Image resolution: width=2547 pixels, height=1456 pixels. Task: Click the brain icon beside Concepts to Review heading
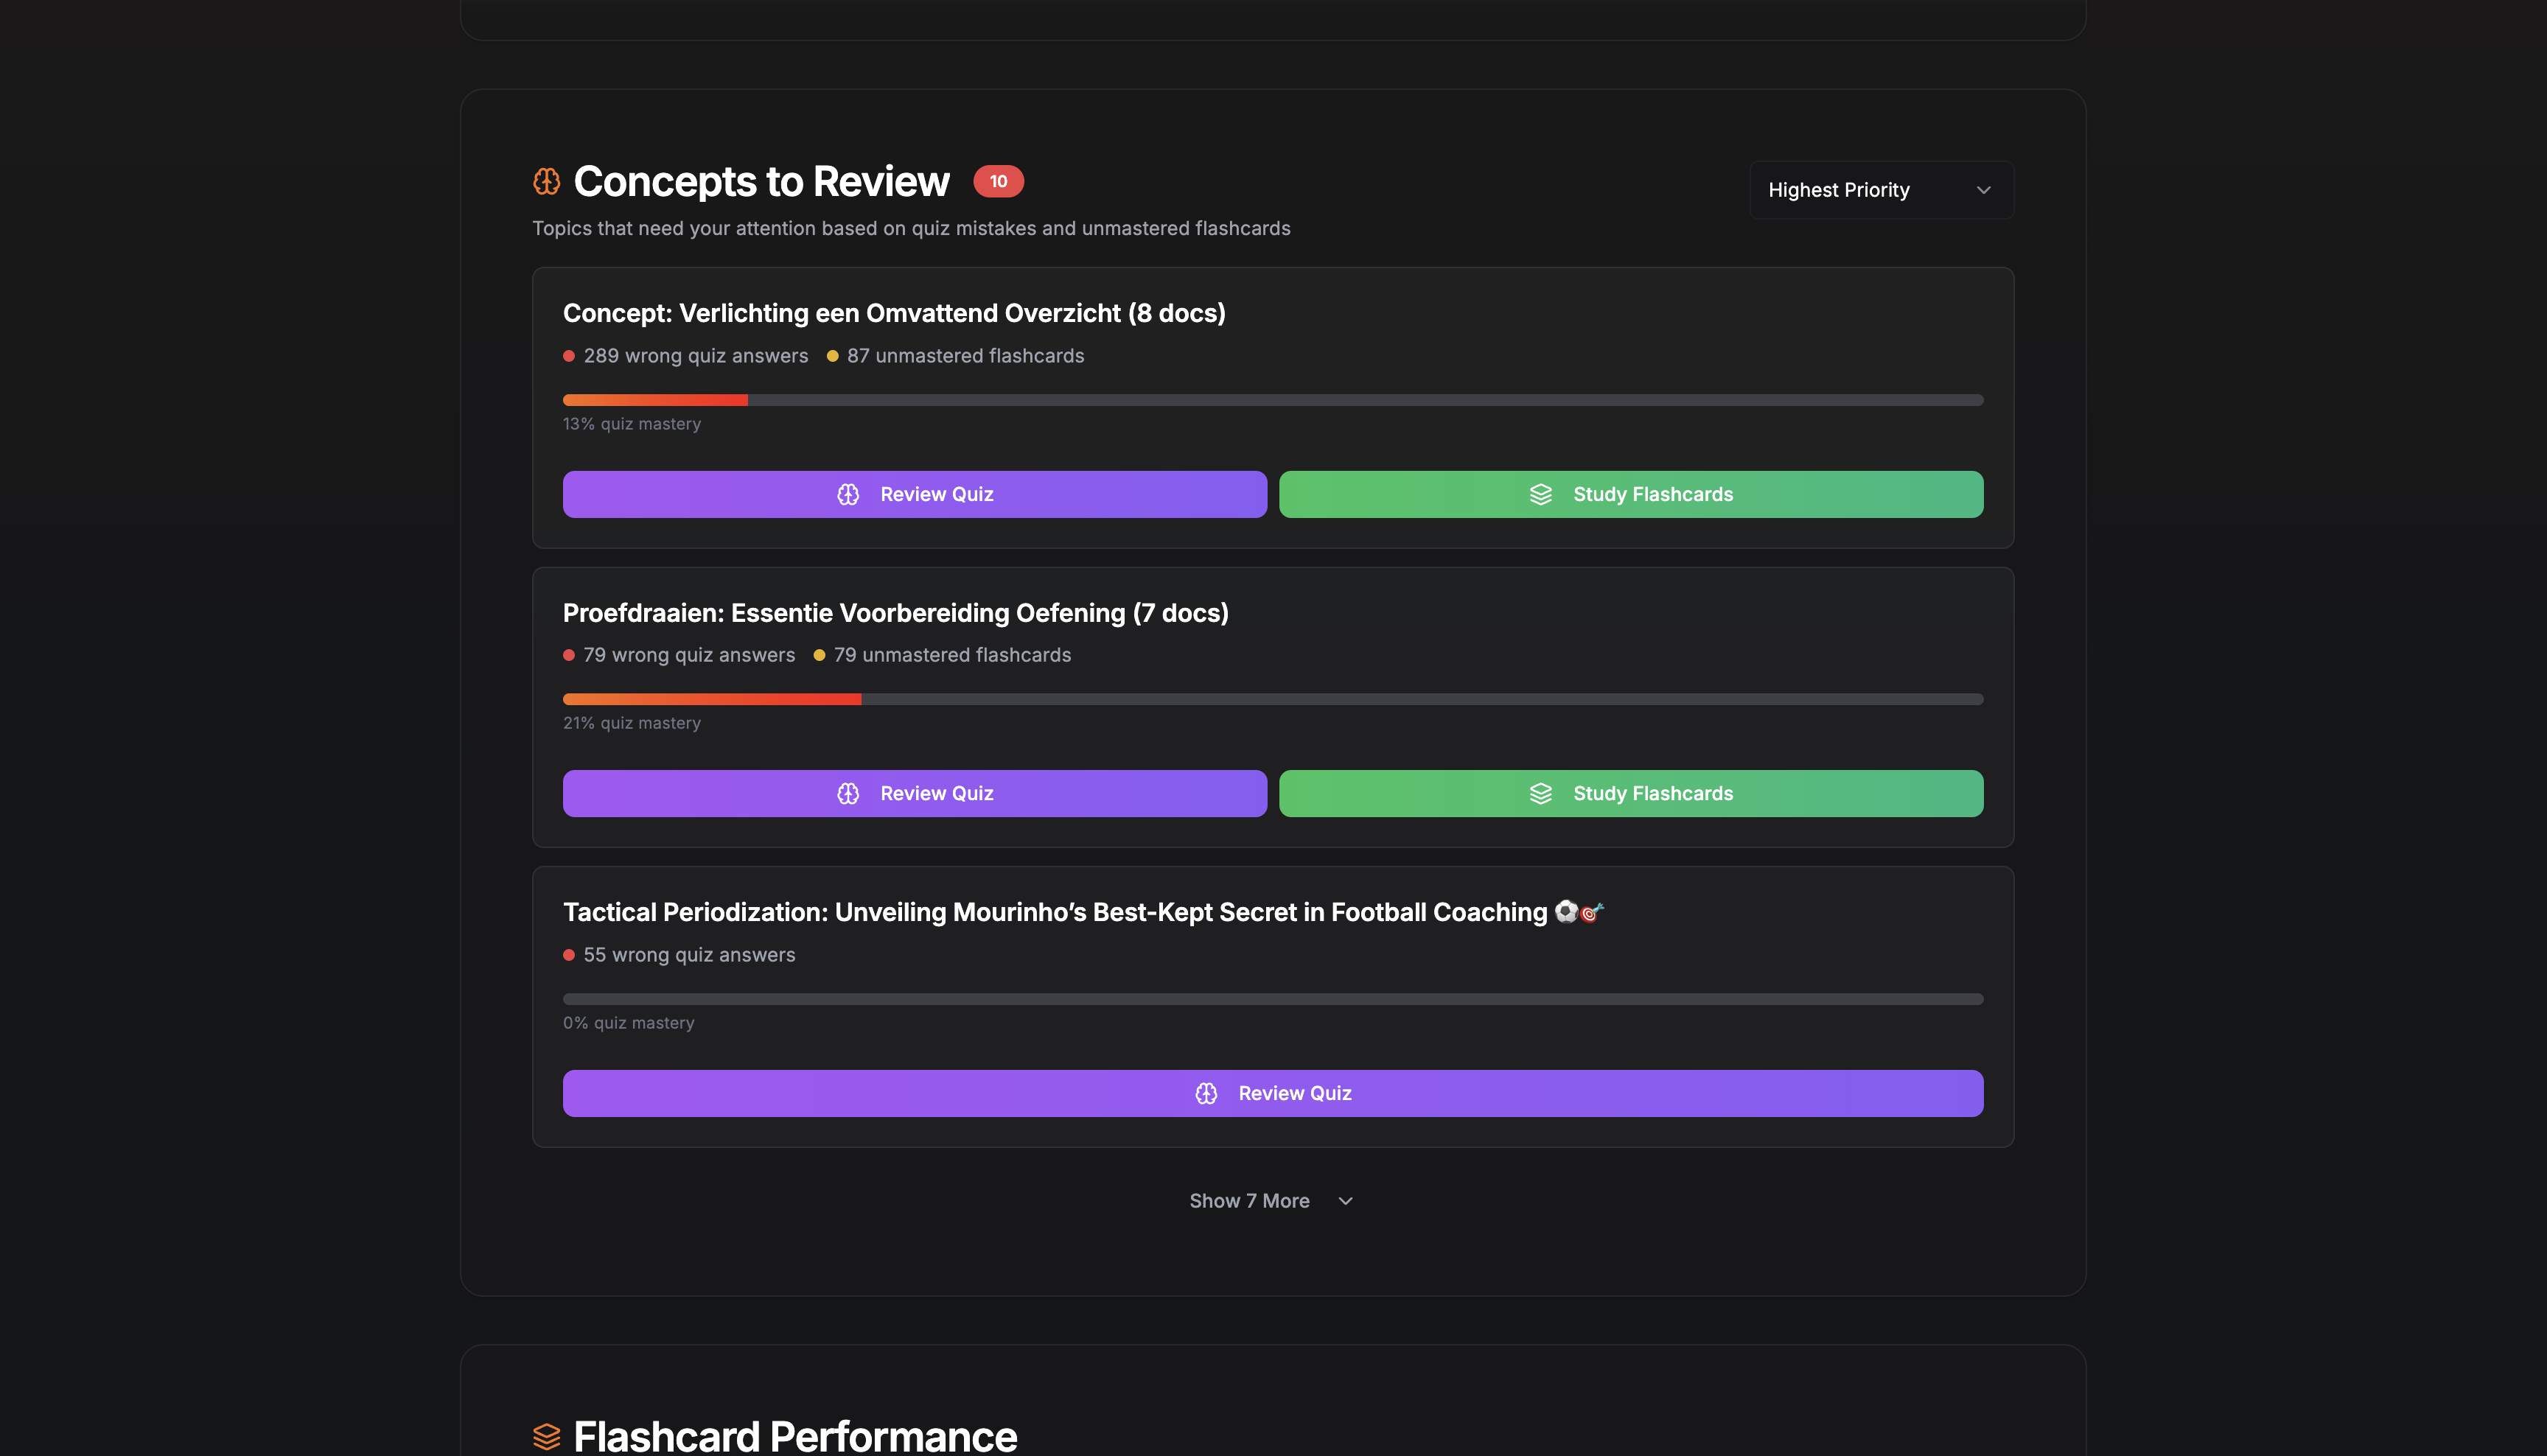point(546,181)
